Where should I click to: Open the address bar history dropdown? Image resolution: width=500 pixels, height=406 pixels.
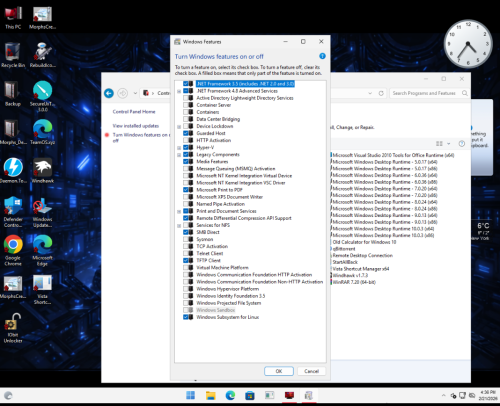click(370, 93)
